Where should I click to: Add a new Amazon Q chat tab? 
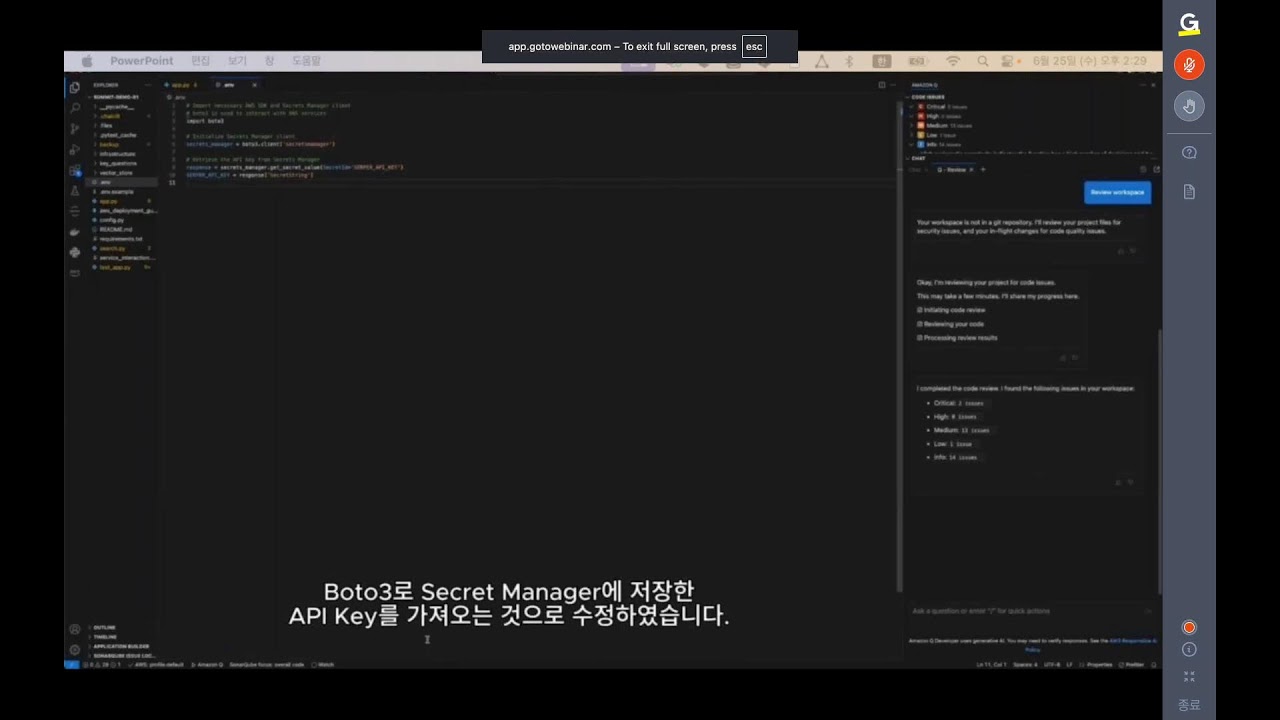click(983, 170)
